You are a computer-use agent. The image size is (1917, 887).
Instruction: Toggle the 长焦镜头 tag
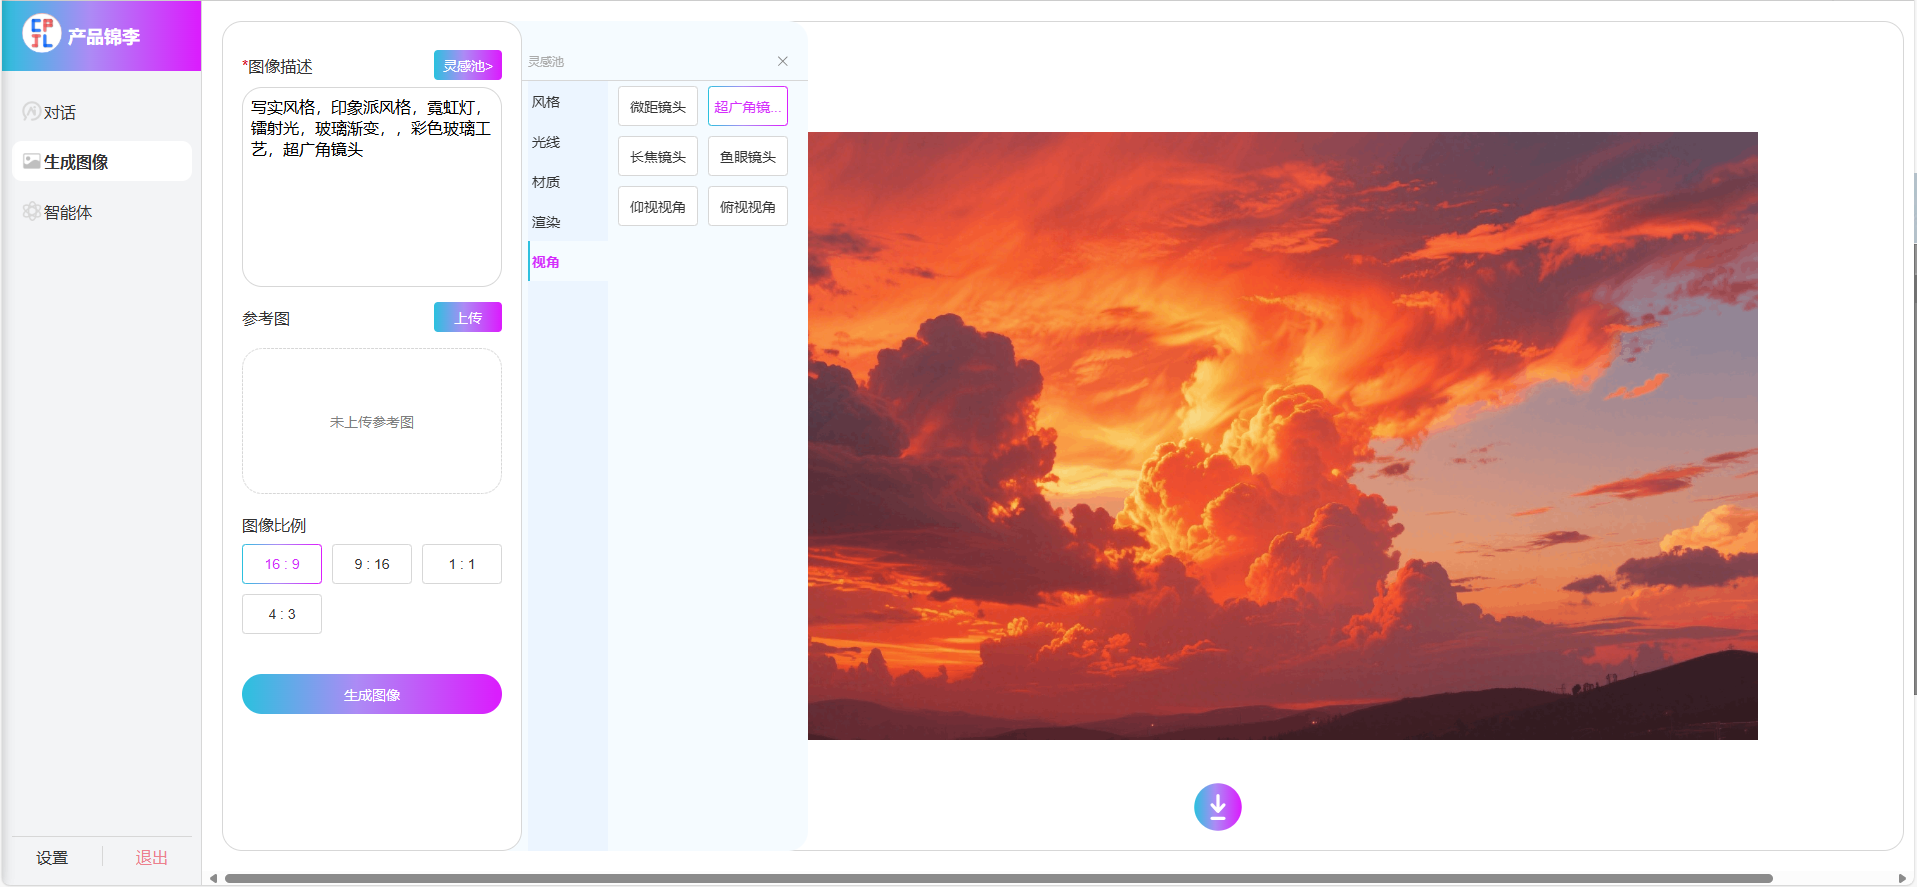pyautogui.click(x=658, y=156)
